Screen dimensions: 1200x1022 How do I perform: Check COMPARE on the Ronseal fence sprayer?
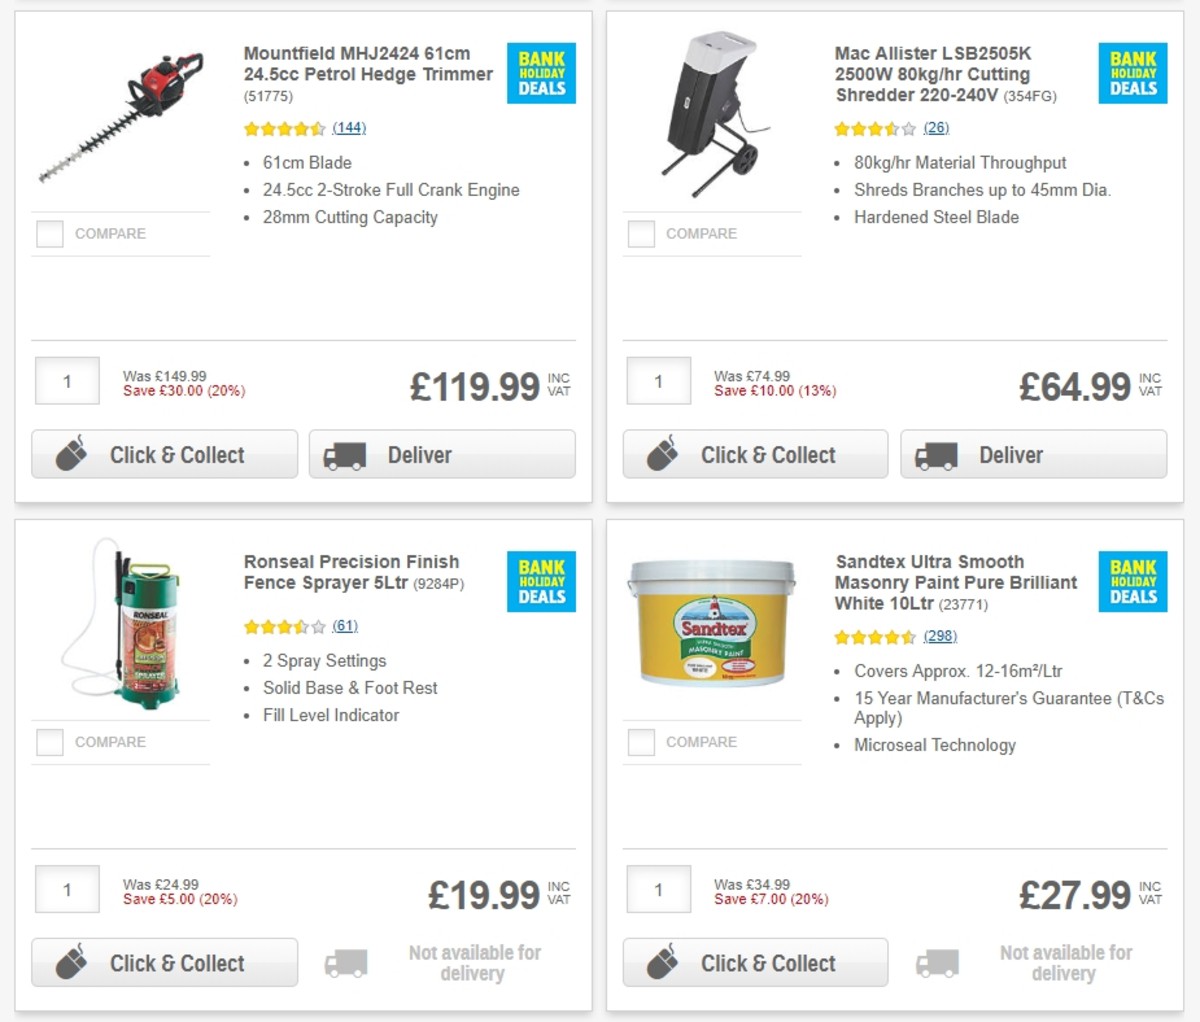[49, 742]
